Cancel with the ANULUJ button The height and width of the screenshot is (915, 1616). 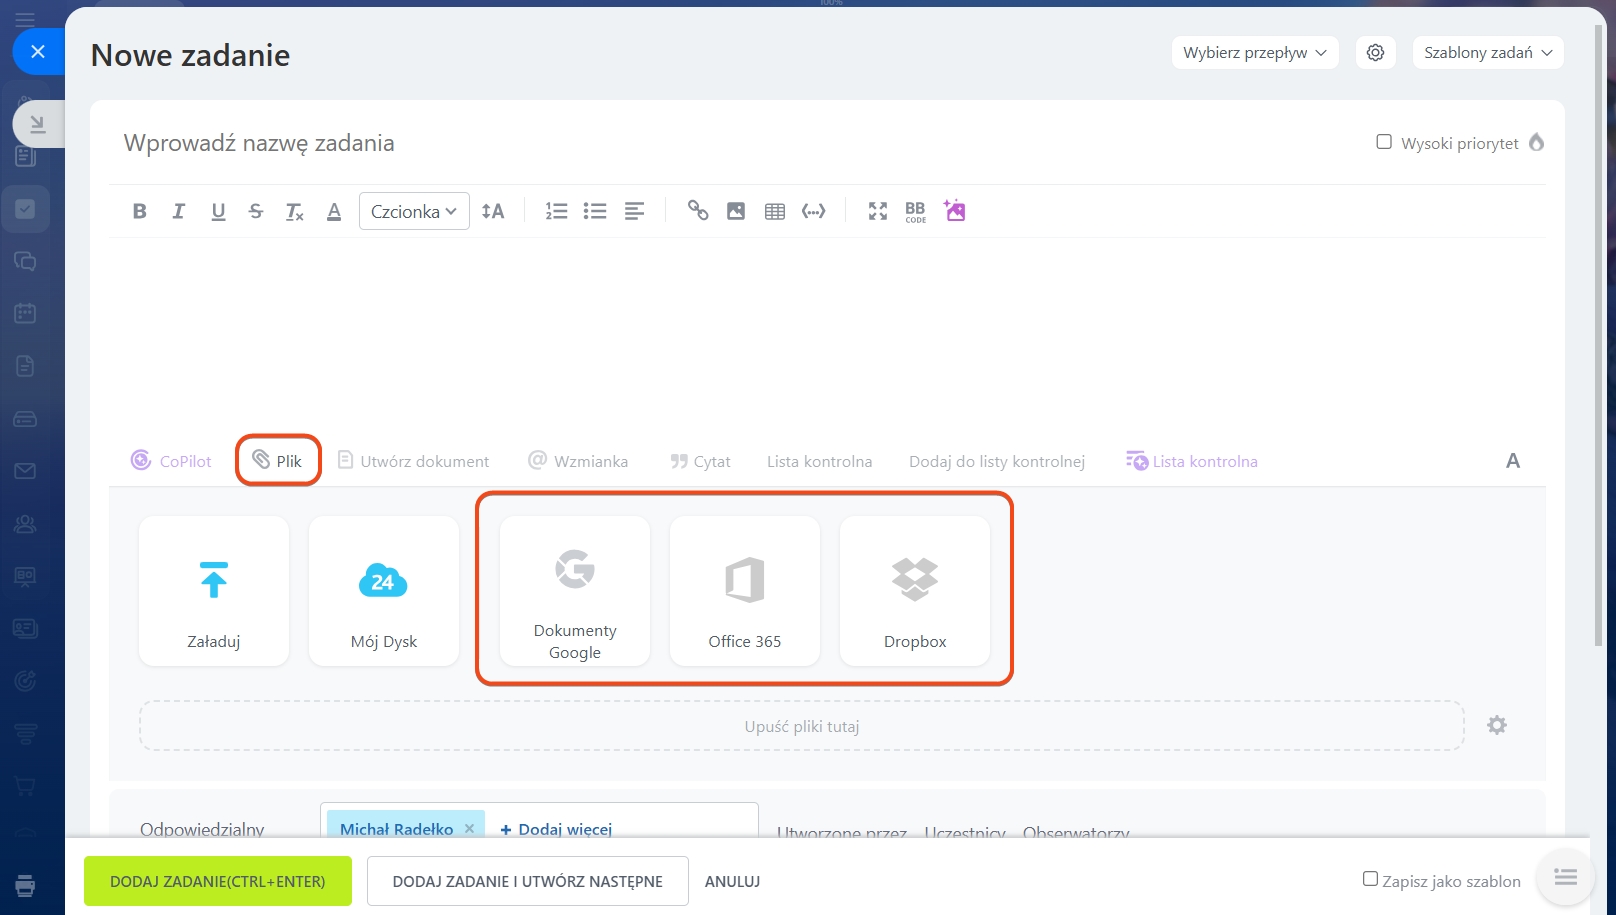click(733, 881)
